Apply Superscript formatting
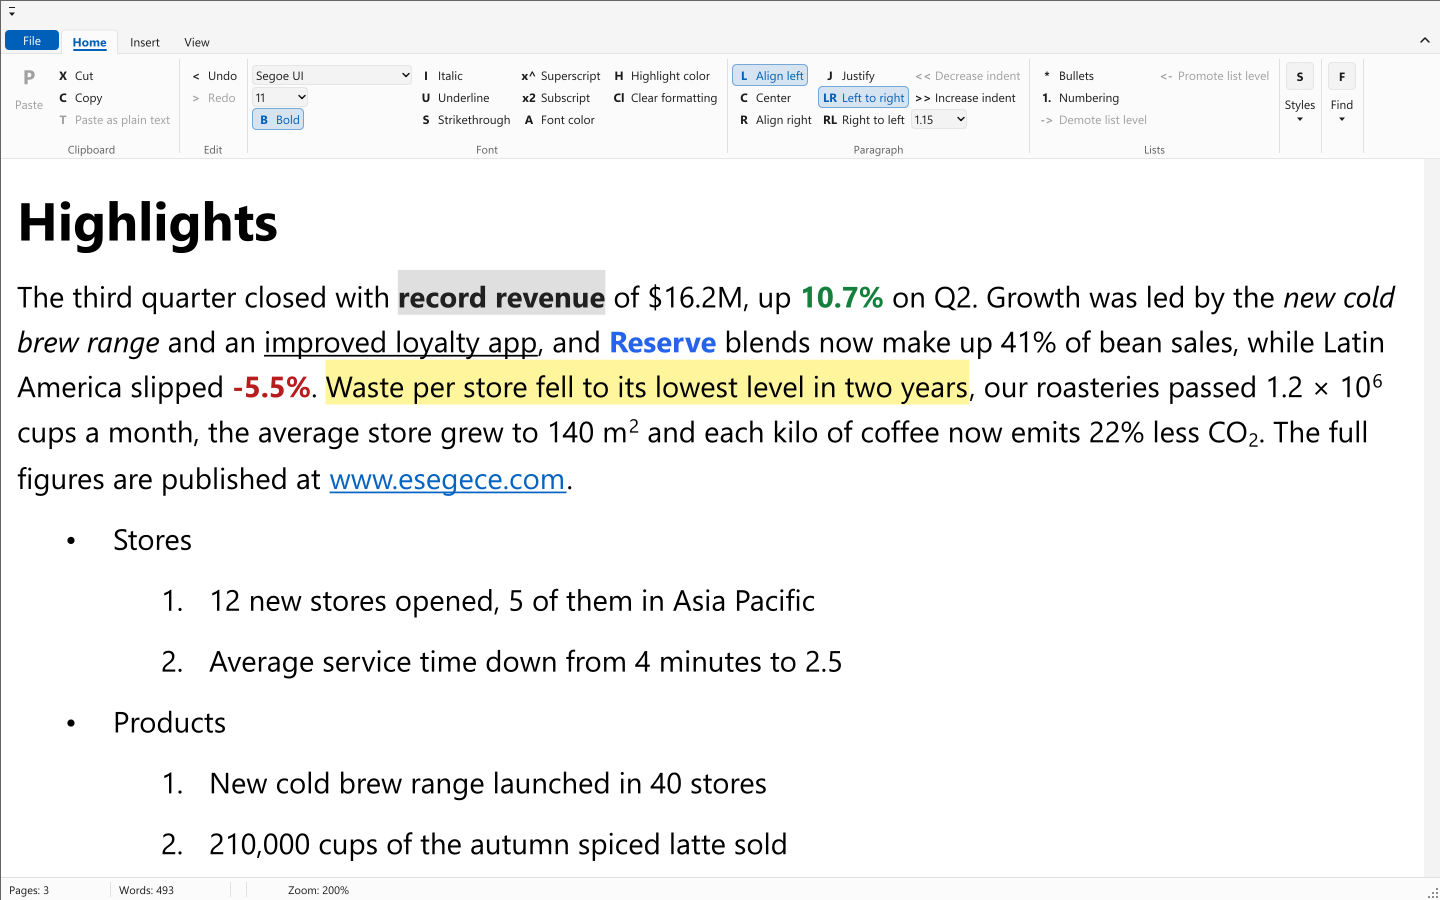The image size is (1440, 900). coord(561,76)
